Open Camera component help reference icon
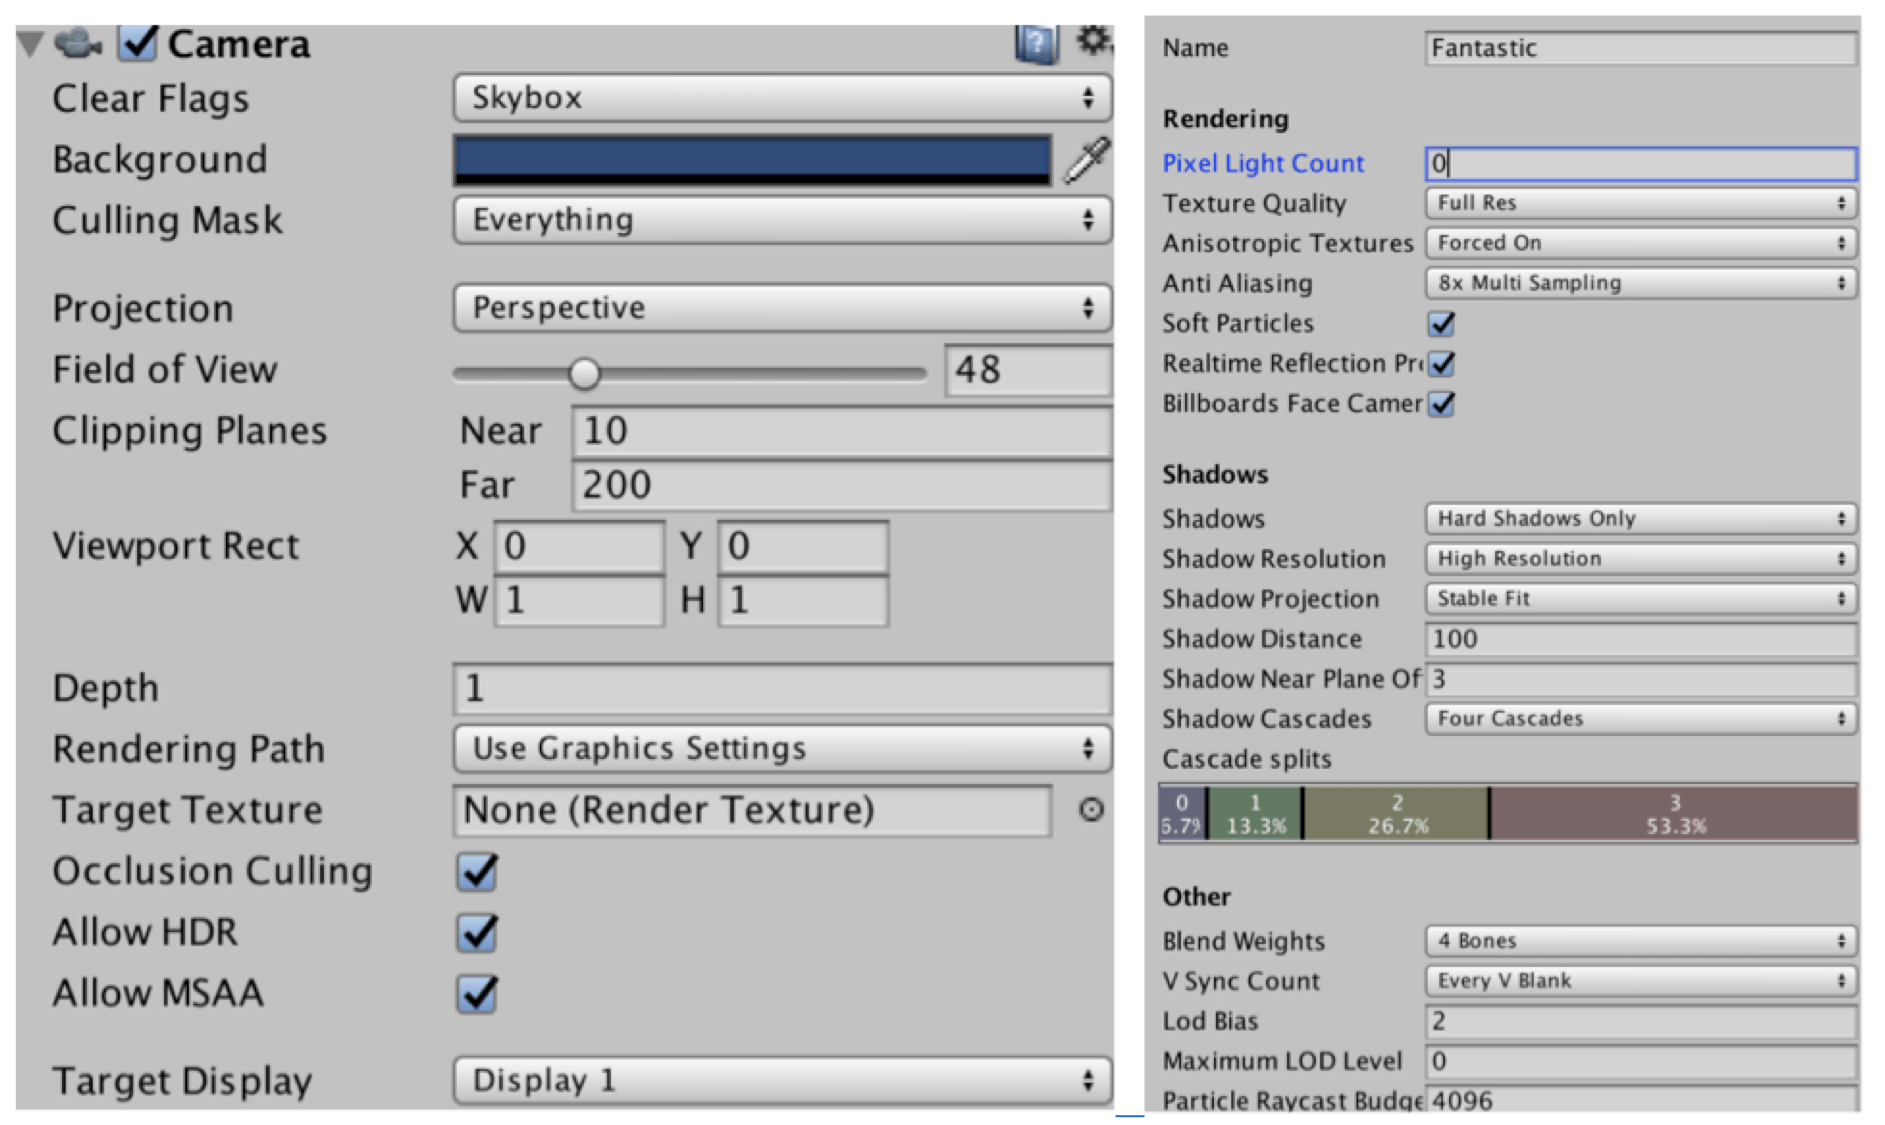The height and width of the screenshot is (1125, 1885). coord(1036,43)
